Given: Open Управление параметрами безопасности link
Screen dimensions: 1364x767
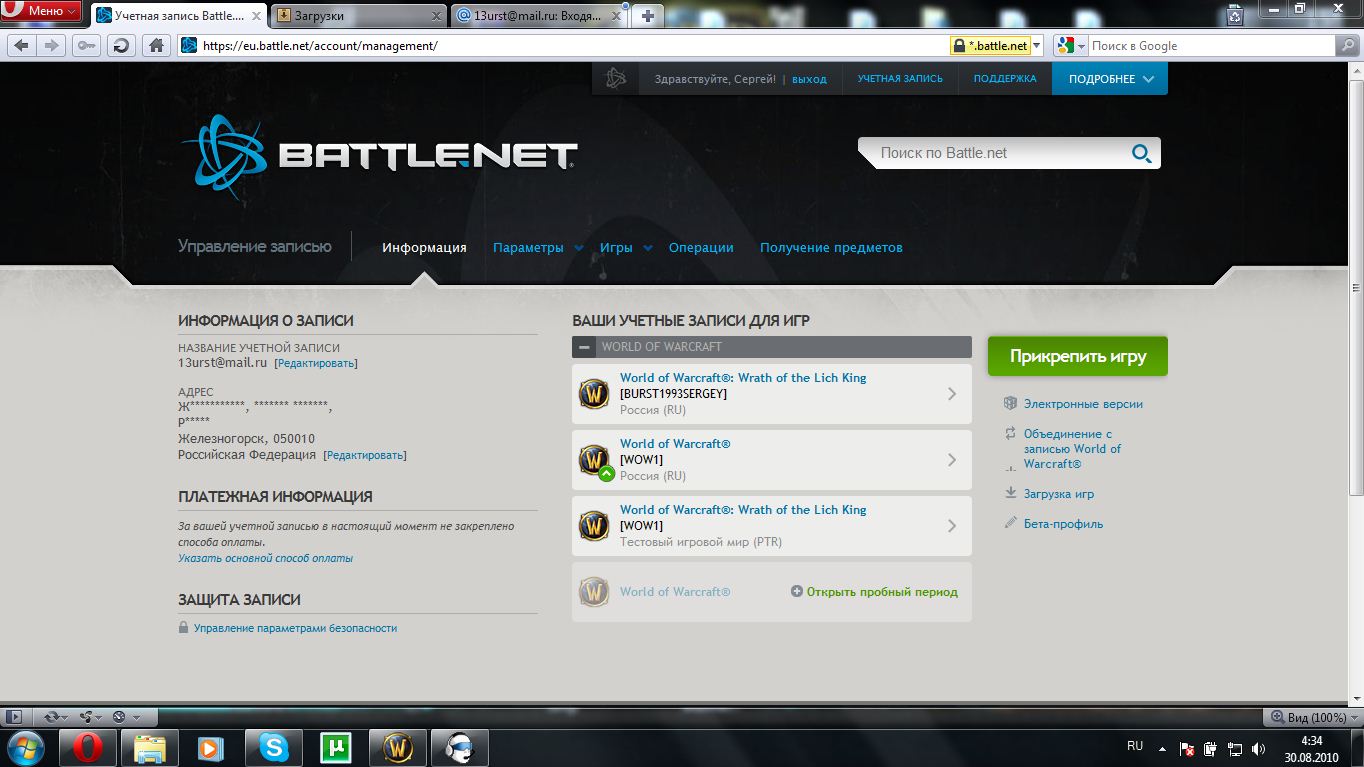Looking at the screenshot, I should 295,628.
